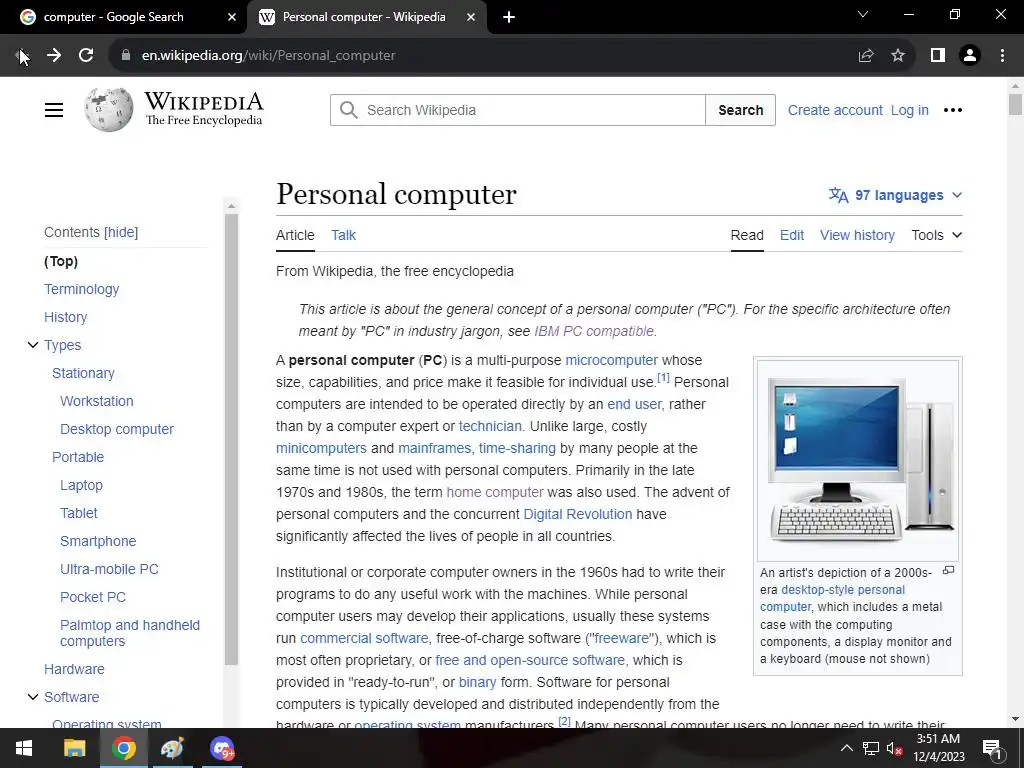
Task: Go to Desktop computer in contents
Action: [x=117, y=429]
